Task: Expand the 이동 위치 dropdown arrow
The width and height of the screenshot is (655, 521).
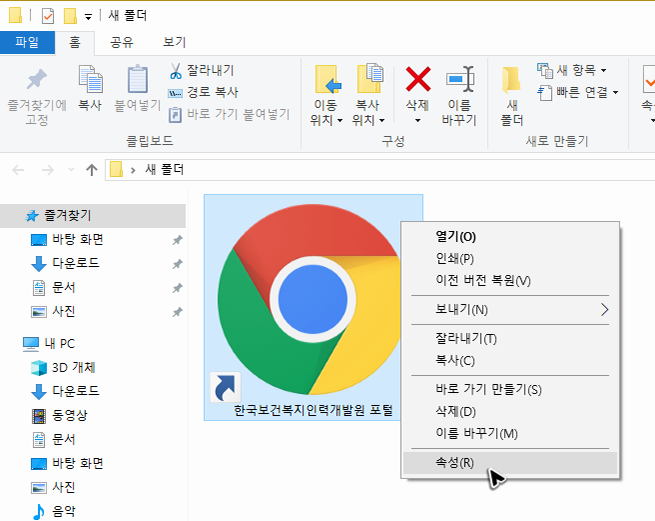Action: [x=340, y=121]
